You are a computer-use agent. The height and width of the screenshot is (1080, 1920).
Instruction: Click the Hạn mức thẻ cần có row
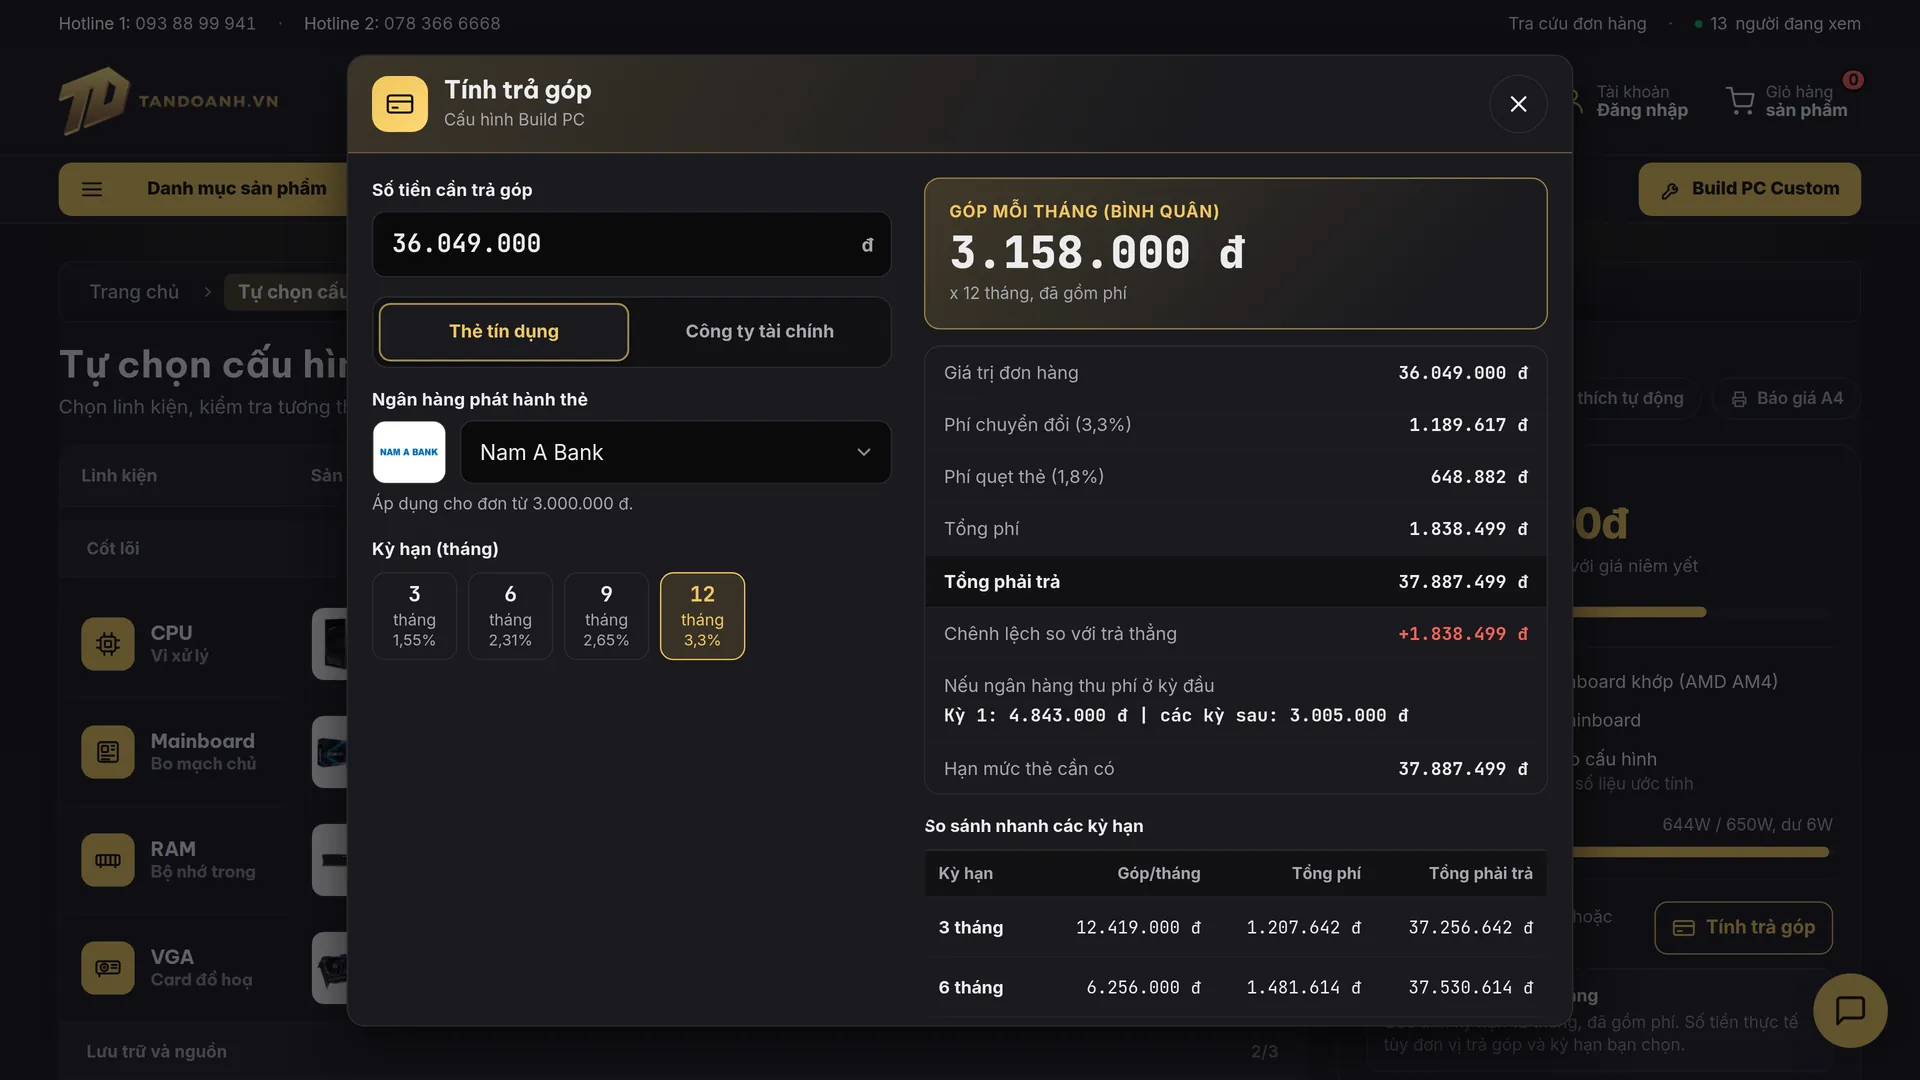pyautogui.click(x=1235, y=769)
